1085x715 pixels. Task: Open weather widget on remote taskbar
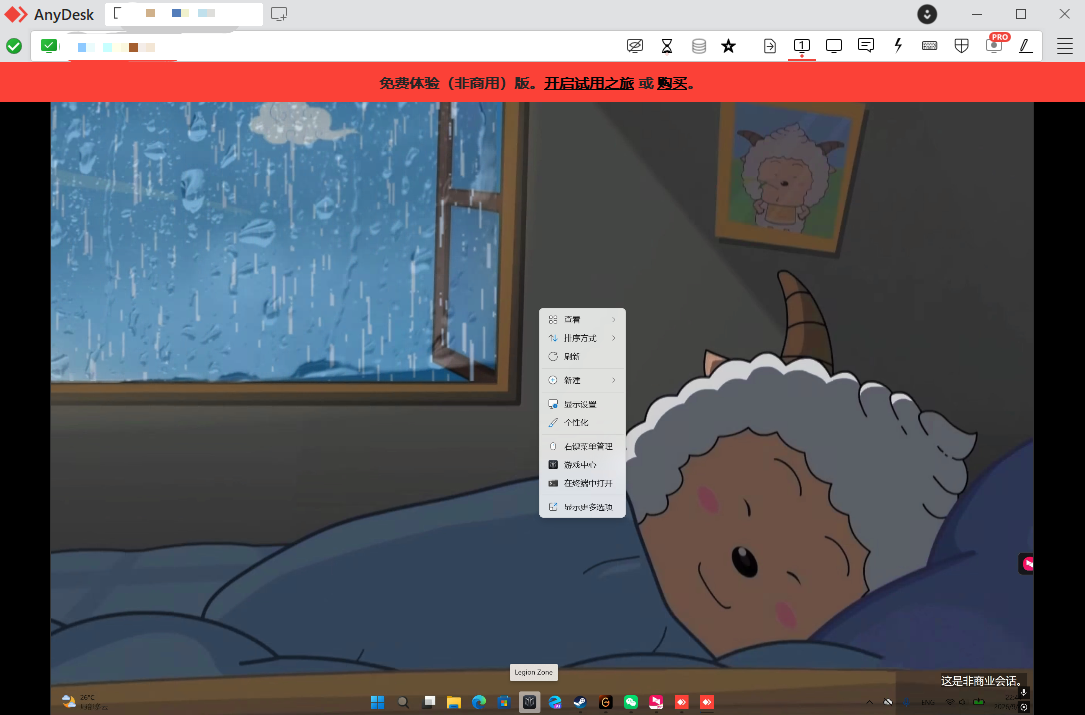pos(84,702)
